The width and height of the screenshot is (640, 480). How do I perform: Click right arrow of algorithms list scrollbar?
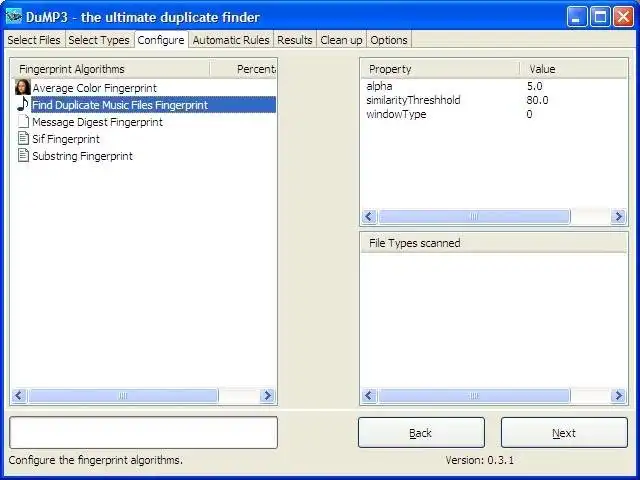point(267,395)
